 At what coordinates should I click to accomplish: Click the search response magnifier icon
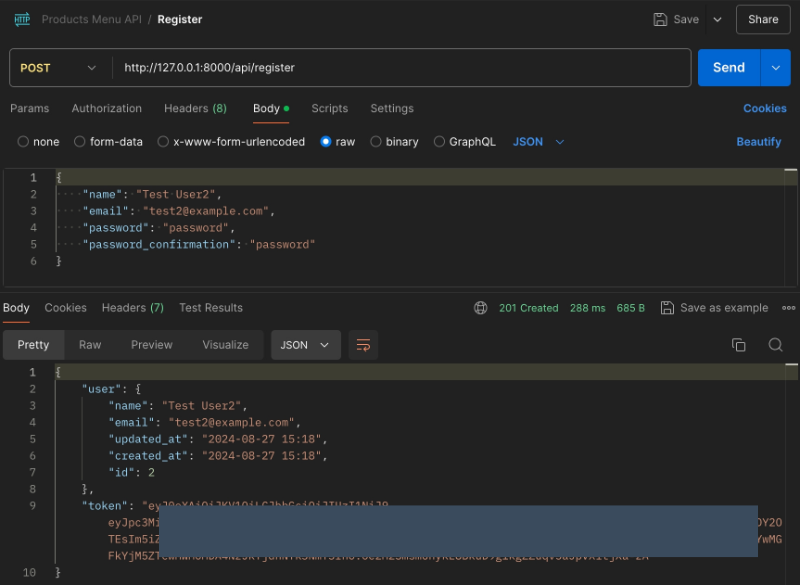(x=775, y=345)
